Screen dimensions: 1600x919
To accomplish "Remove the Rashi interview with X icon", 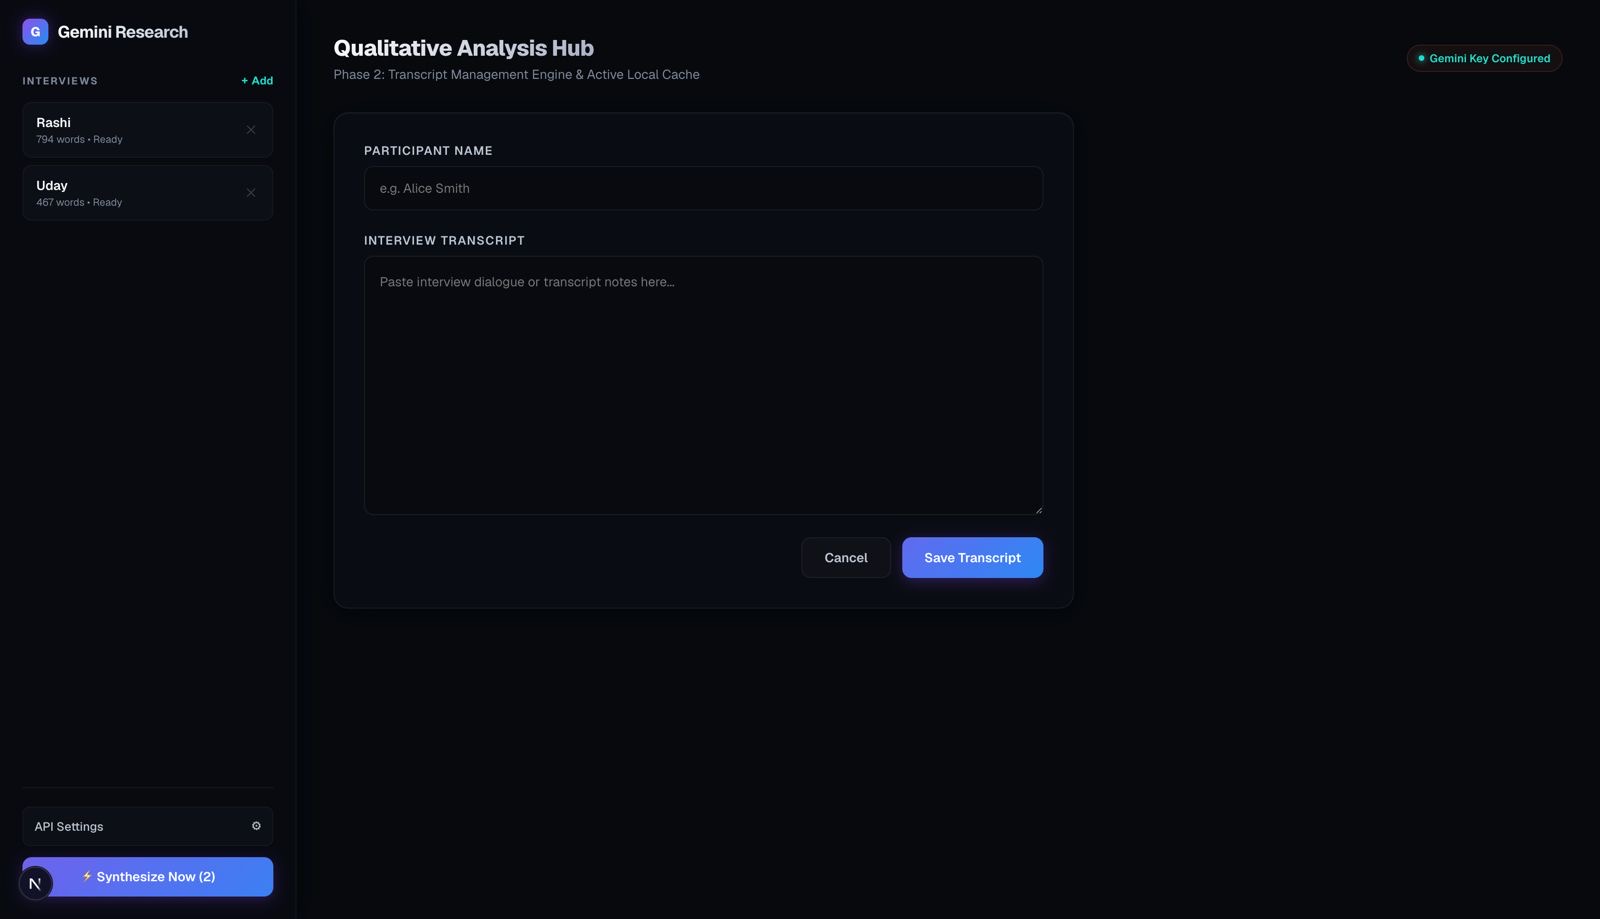I will pos(251,130).
